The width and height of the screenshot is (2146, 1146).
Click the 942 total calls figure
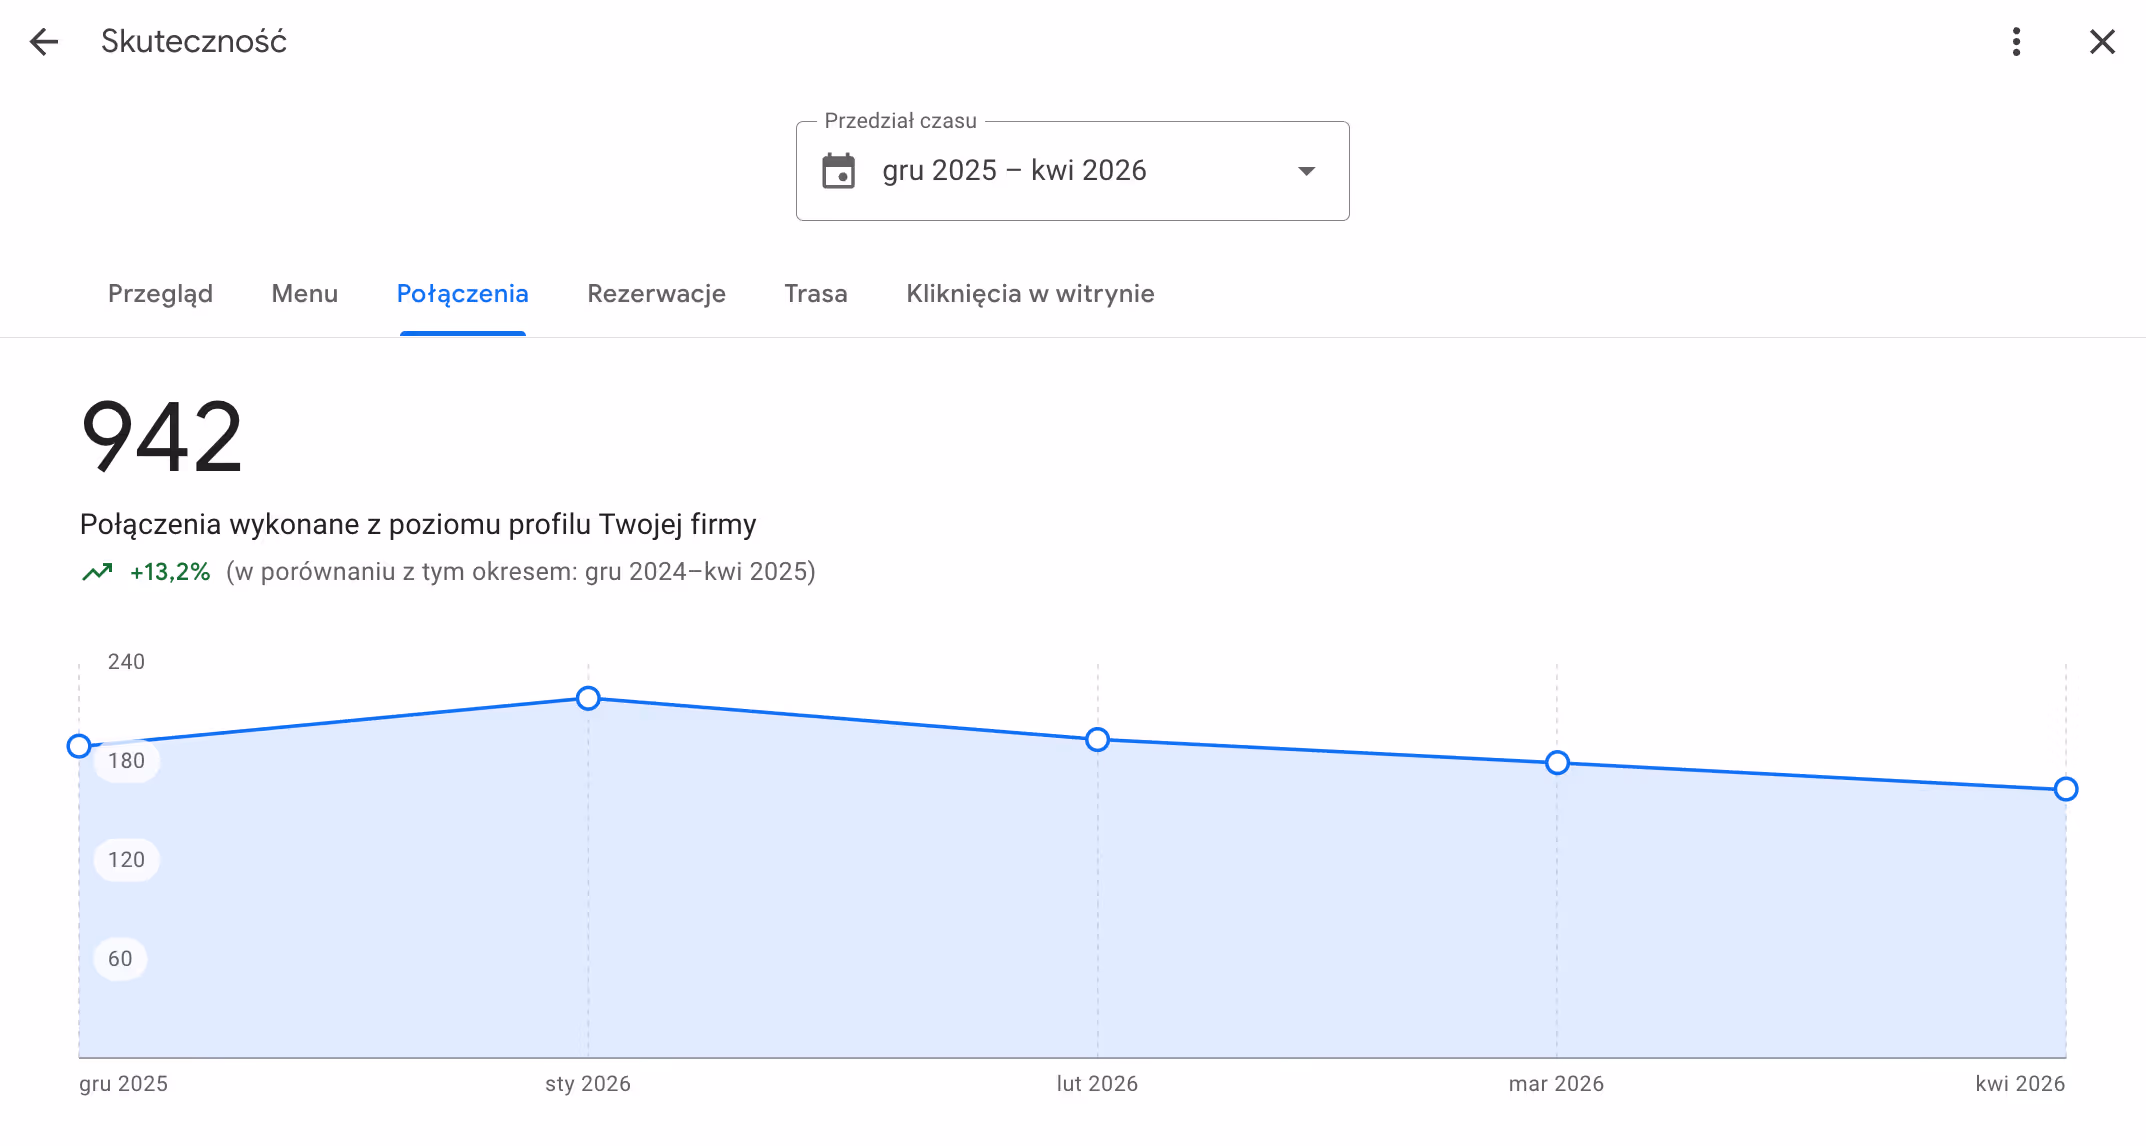(162, 436)
